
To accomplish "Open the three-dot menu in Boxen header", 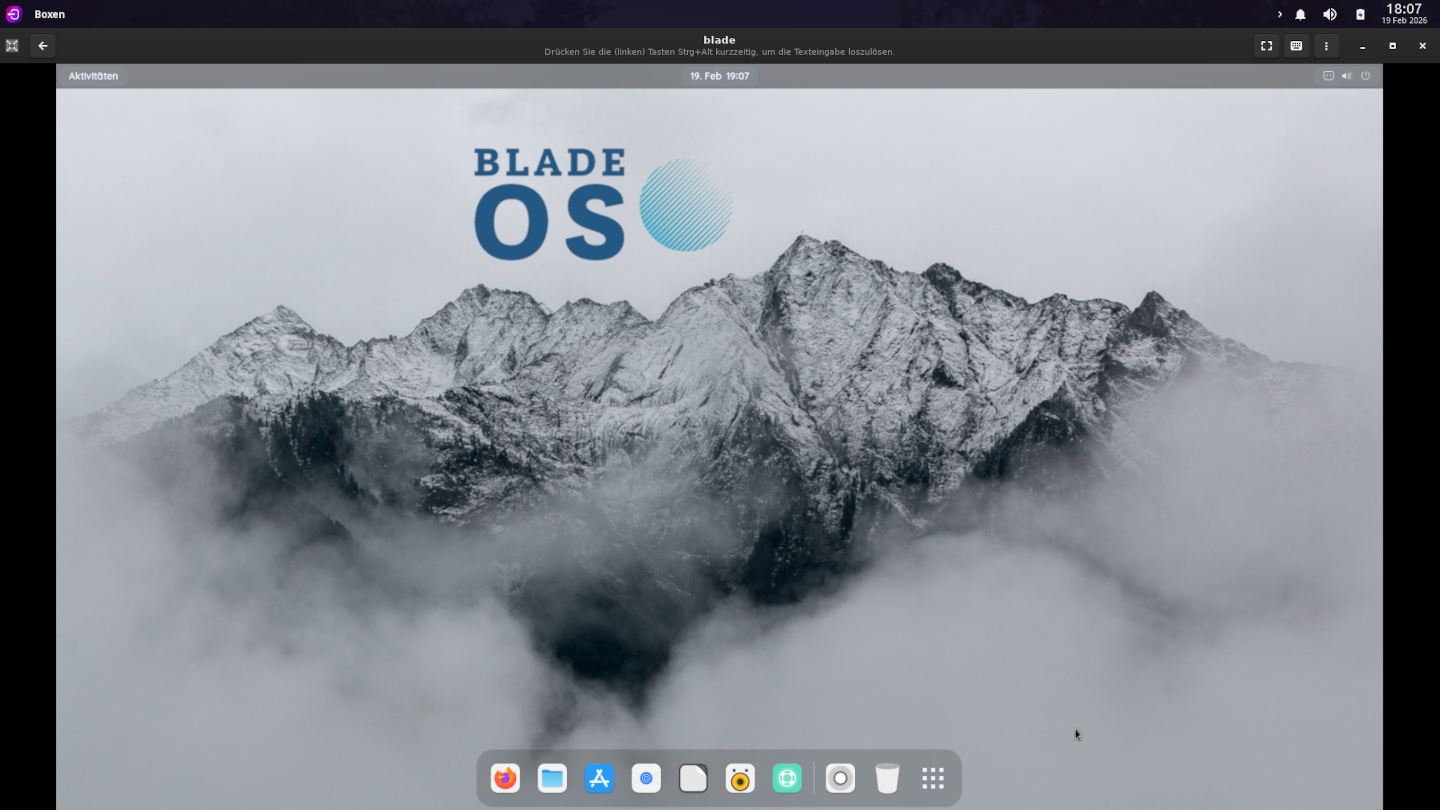I will tap(1326, 46).
